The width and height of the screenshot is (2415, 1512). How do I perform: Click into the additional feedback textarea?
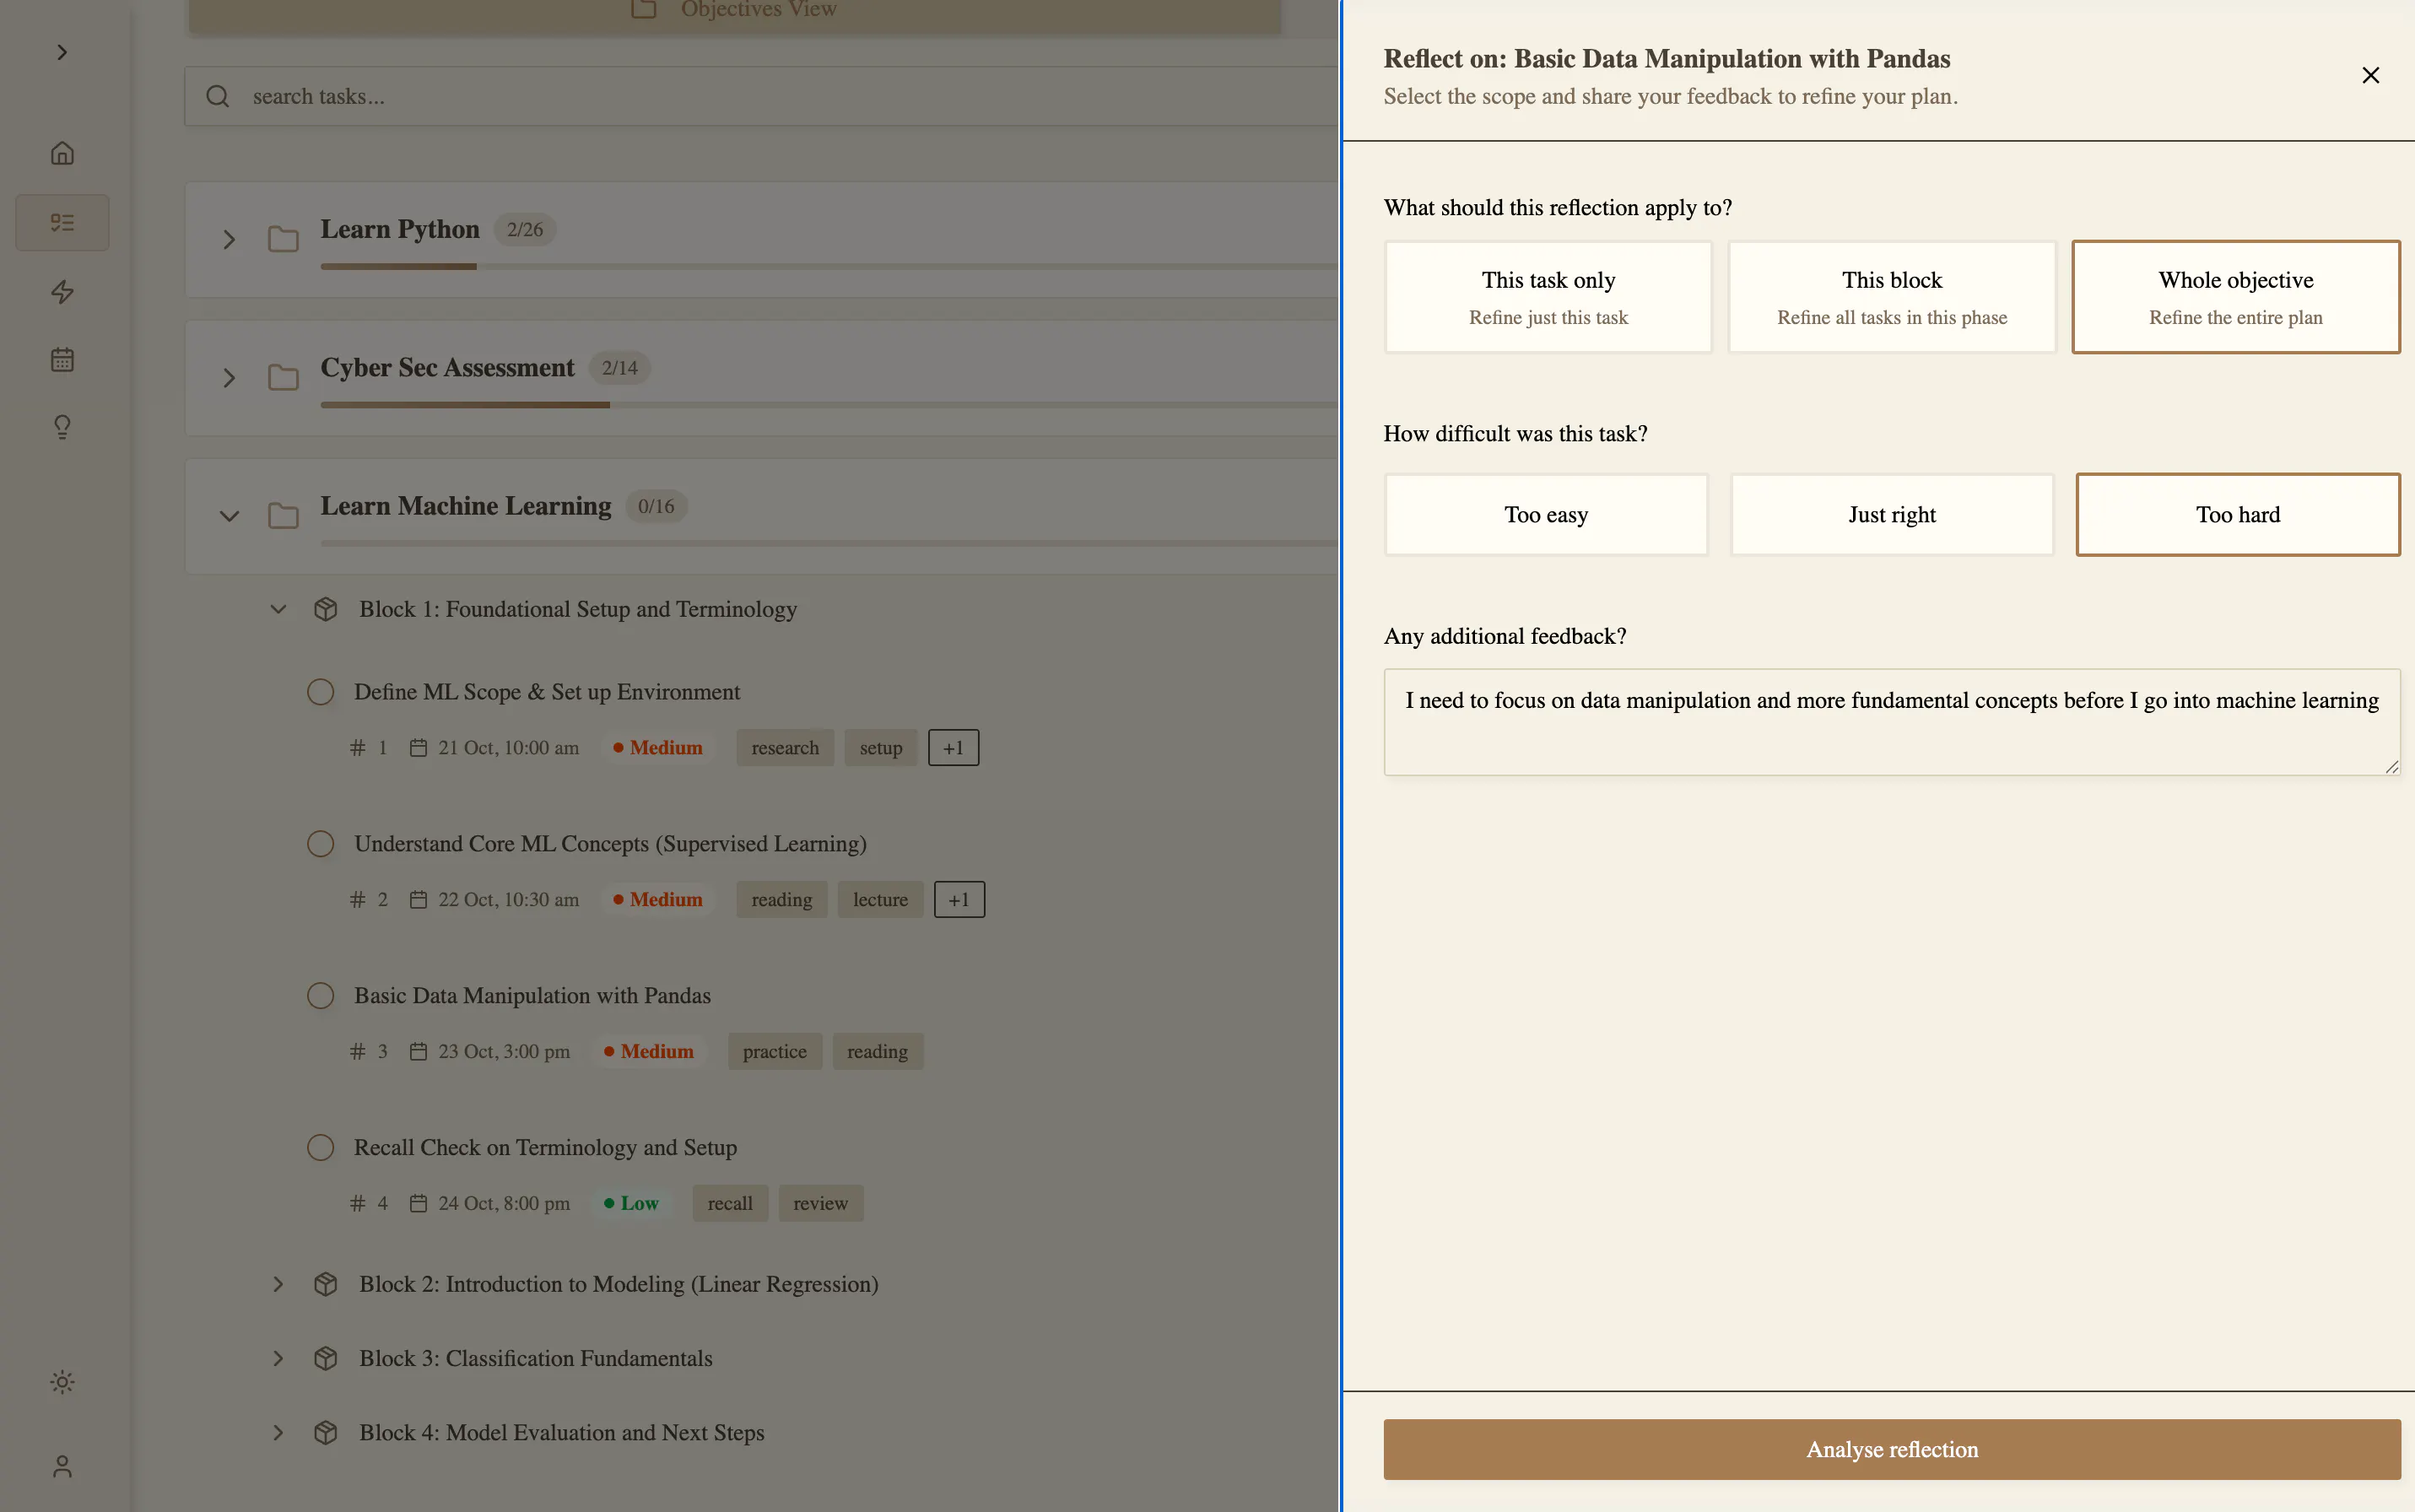[1892, 722]
